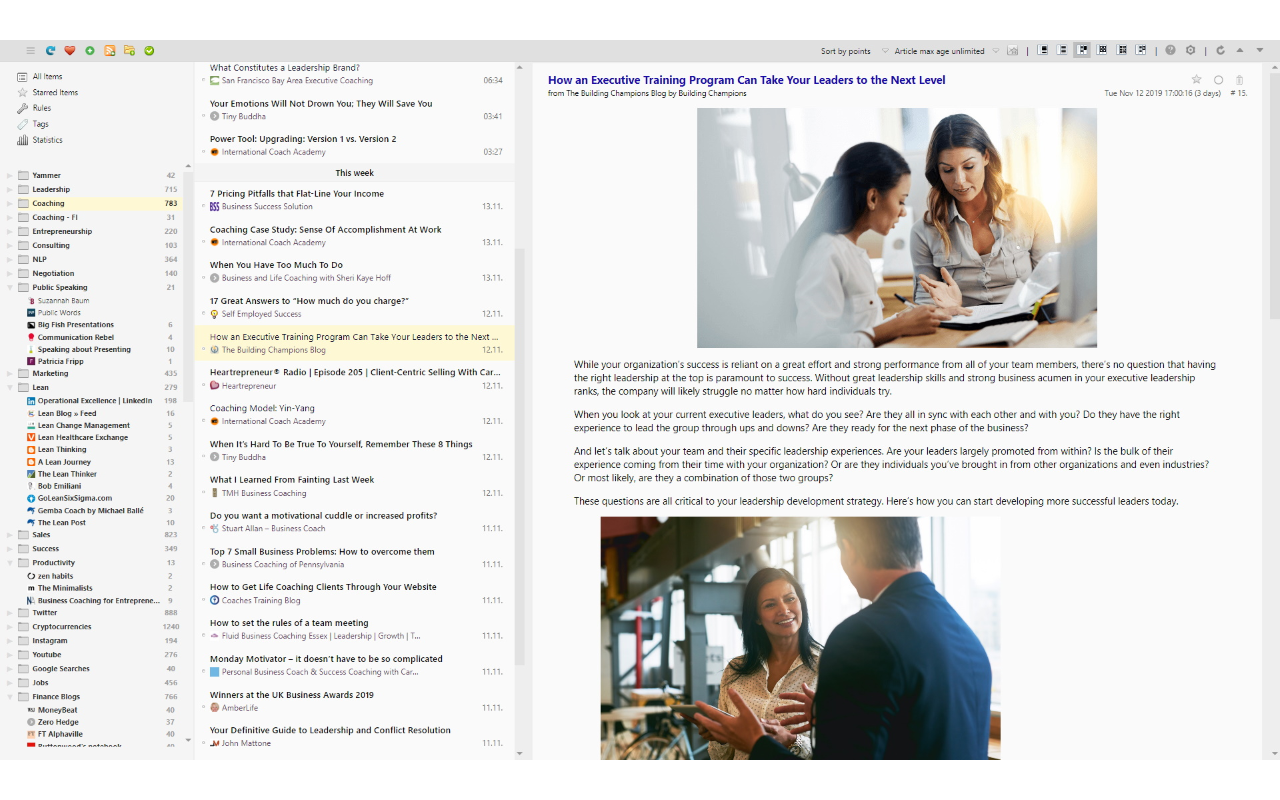The width and height of the screenshot is (1280, 800).
Task: Collapse the Public Speaking folder
Action: pos(10,287)
